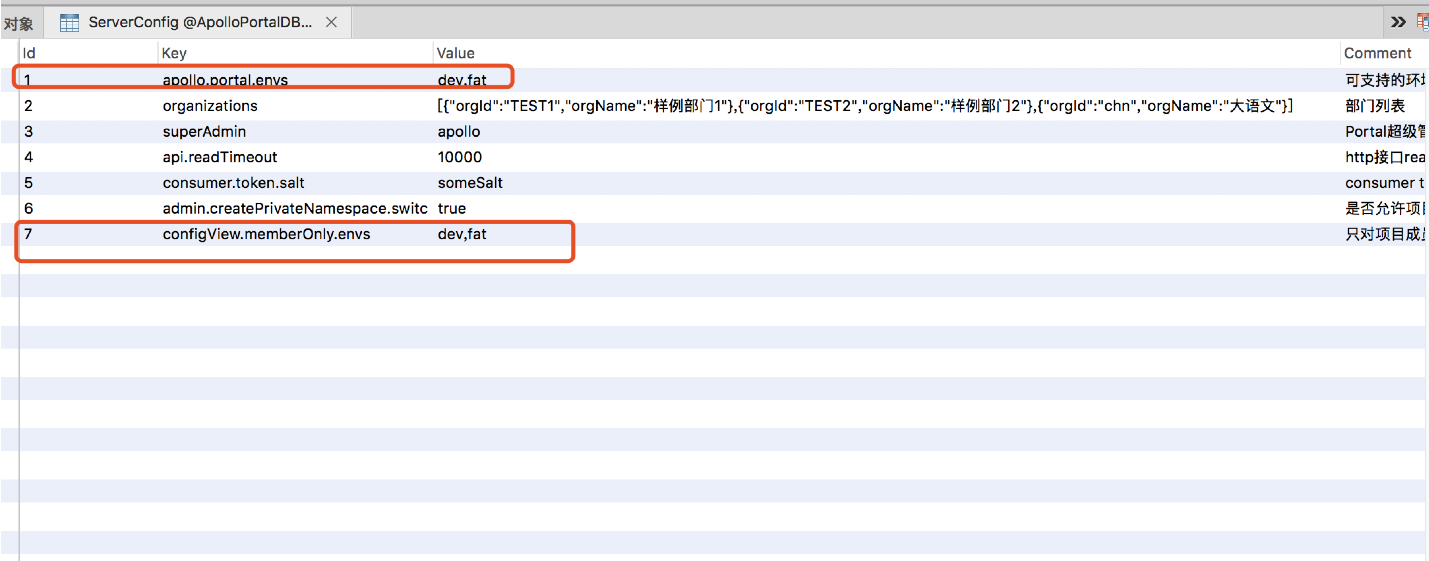
Task: Click the value cell containing 10000
Action: click(886, 157)
